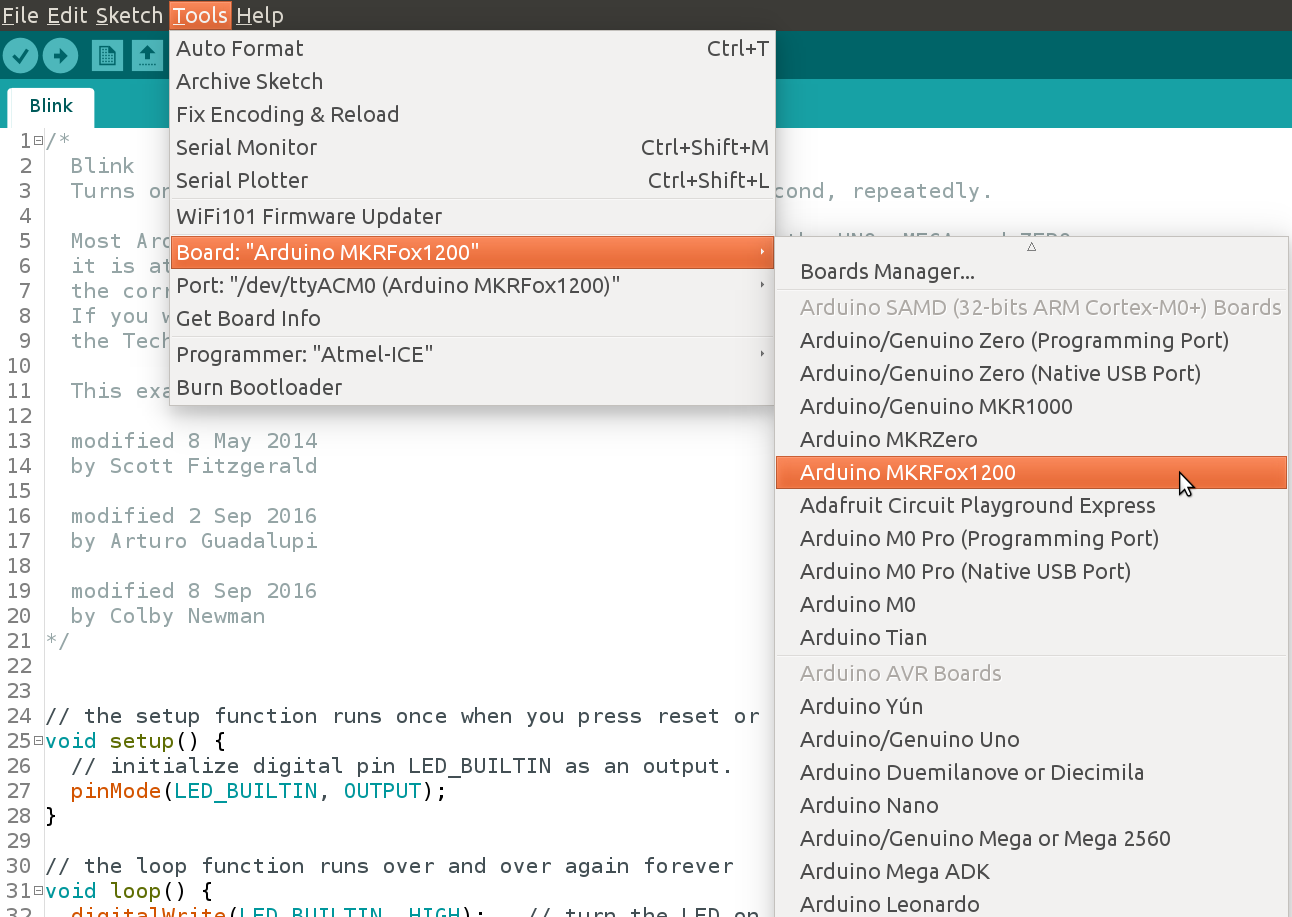The width and height of the screenshot is (1292, 917).
Task: Click line number 22 in the gutter
Action: tap(19, 666)
